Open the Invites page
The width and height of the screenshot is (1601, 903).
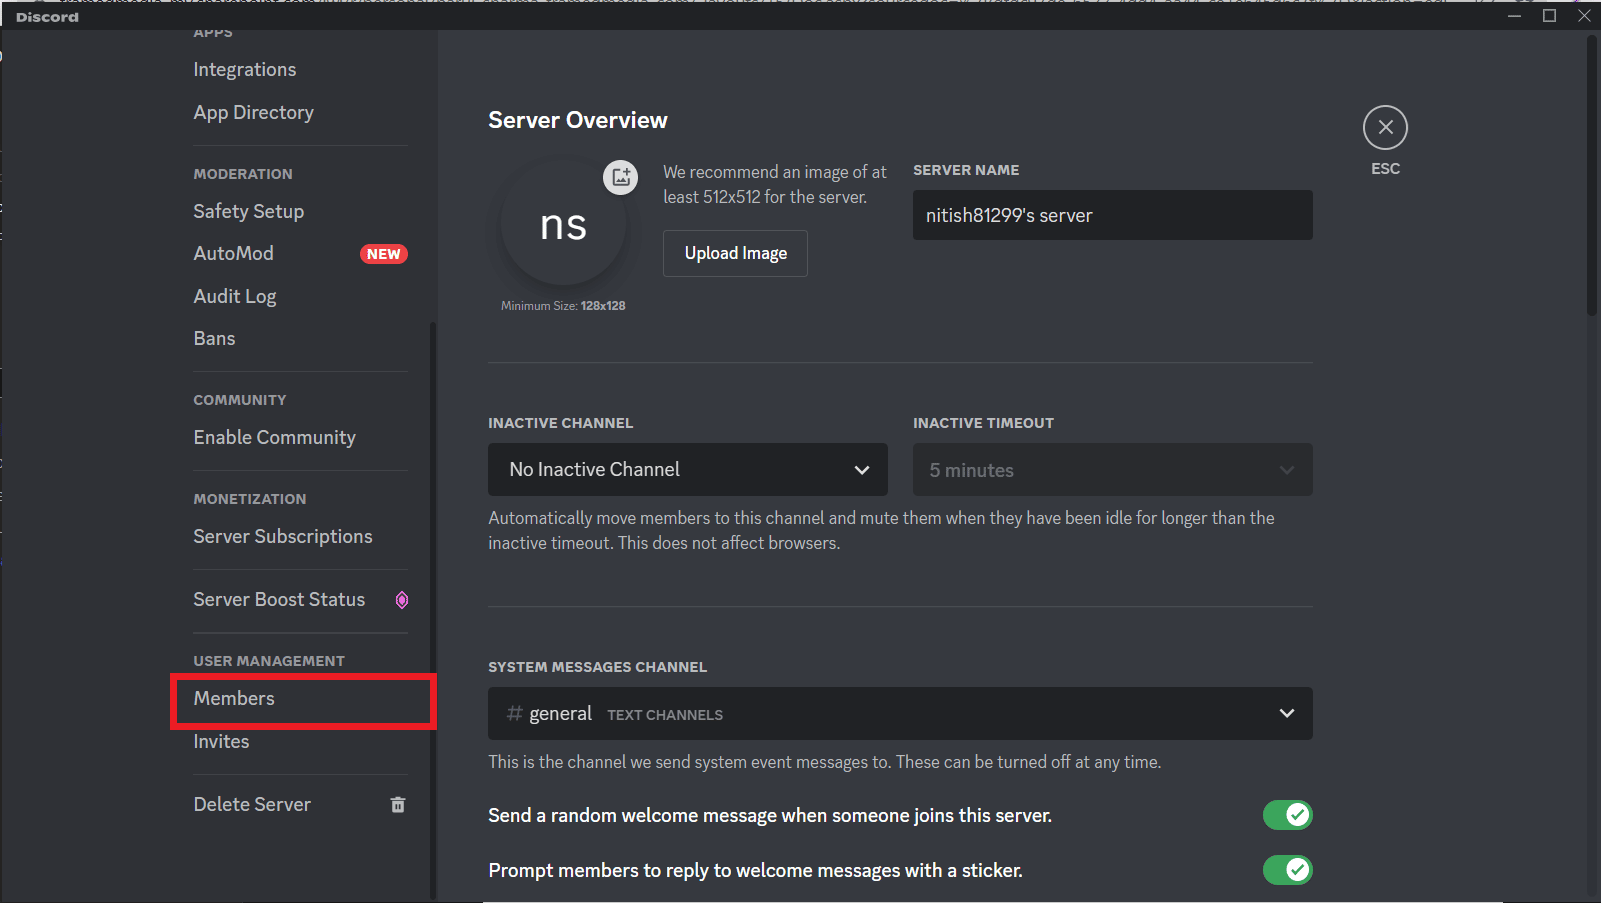221,741
